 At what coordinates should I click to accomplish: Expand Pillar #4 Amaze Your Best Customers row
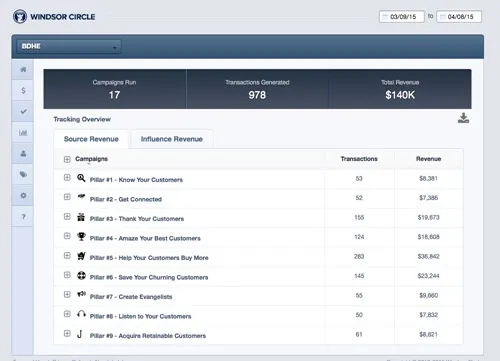tap(67, 236)
